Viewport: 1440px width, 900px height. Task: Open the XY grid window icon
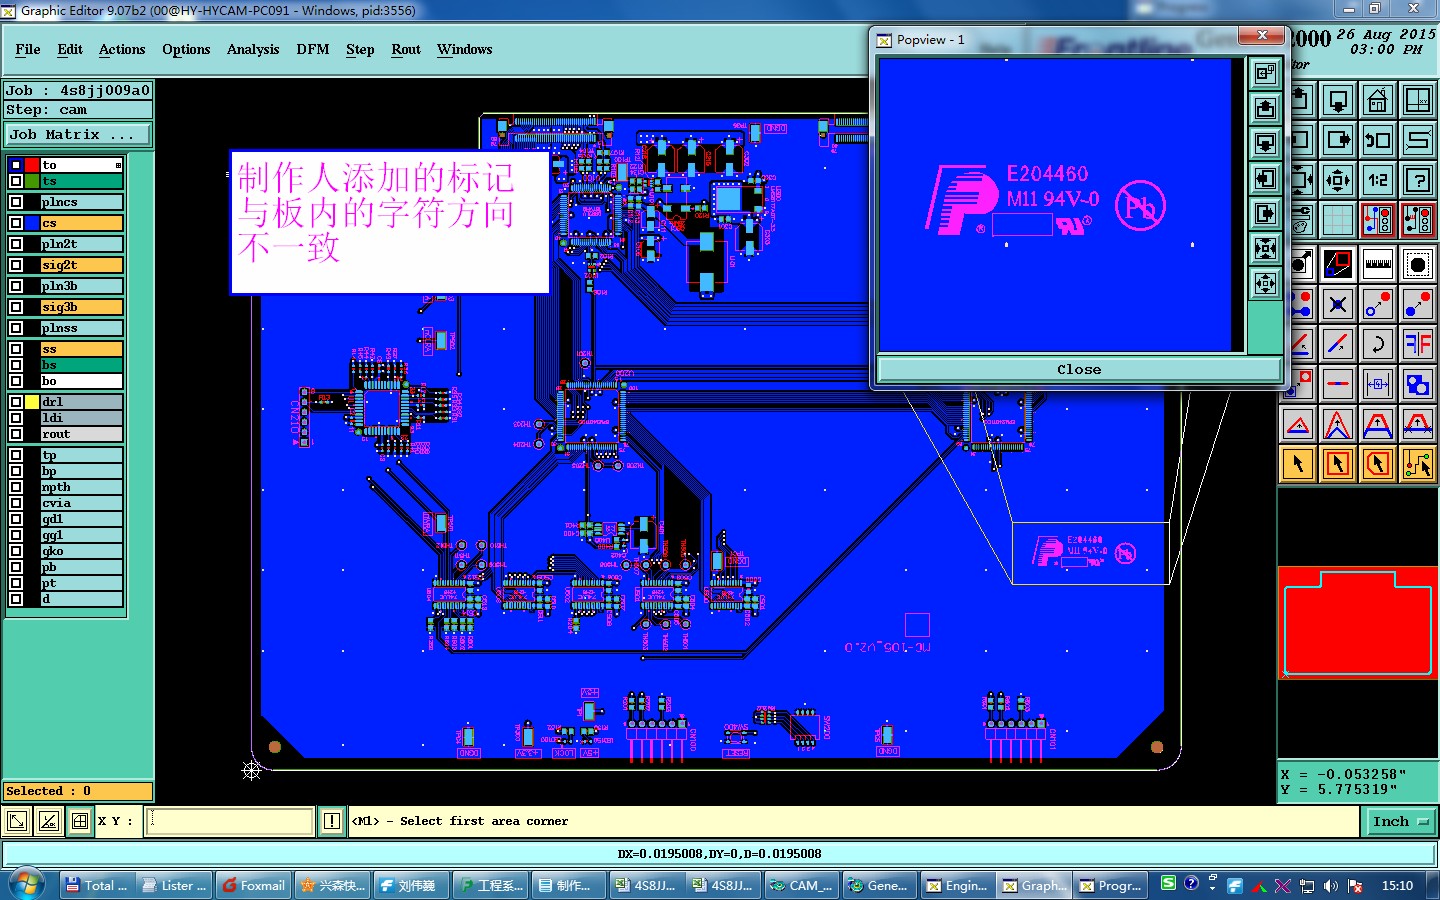point(1418,100)
